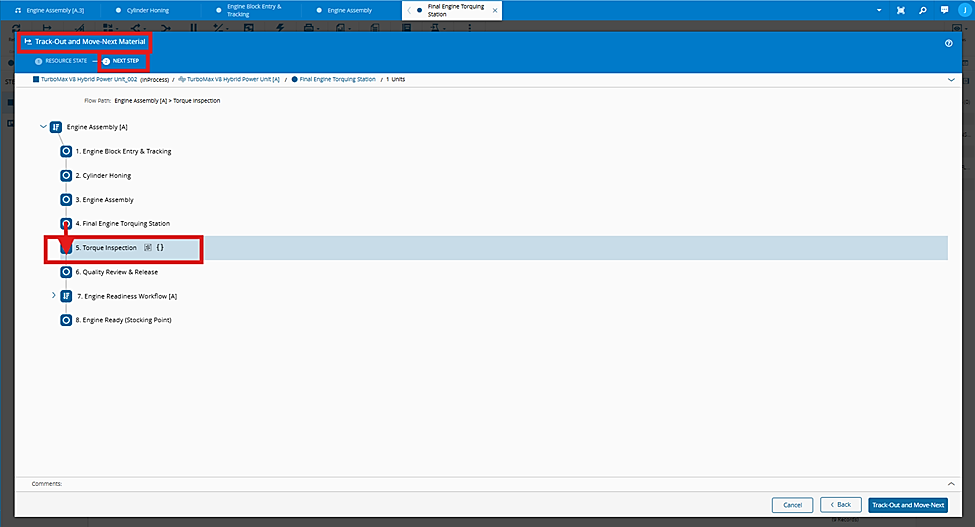Open the chat messages icon in top bar

pos(945,11)
